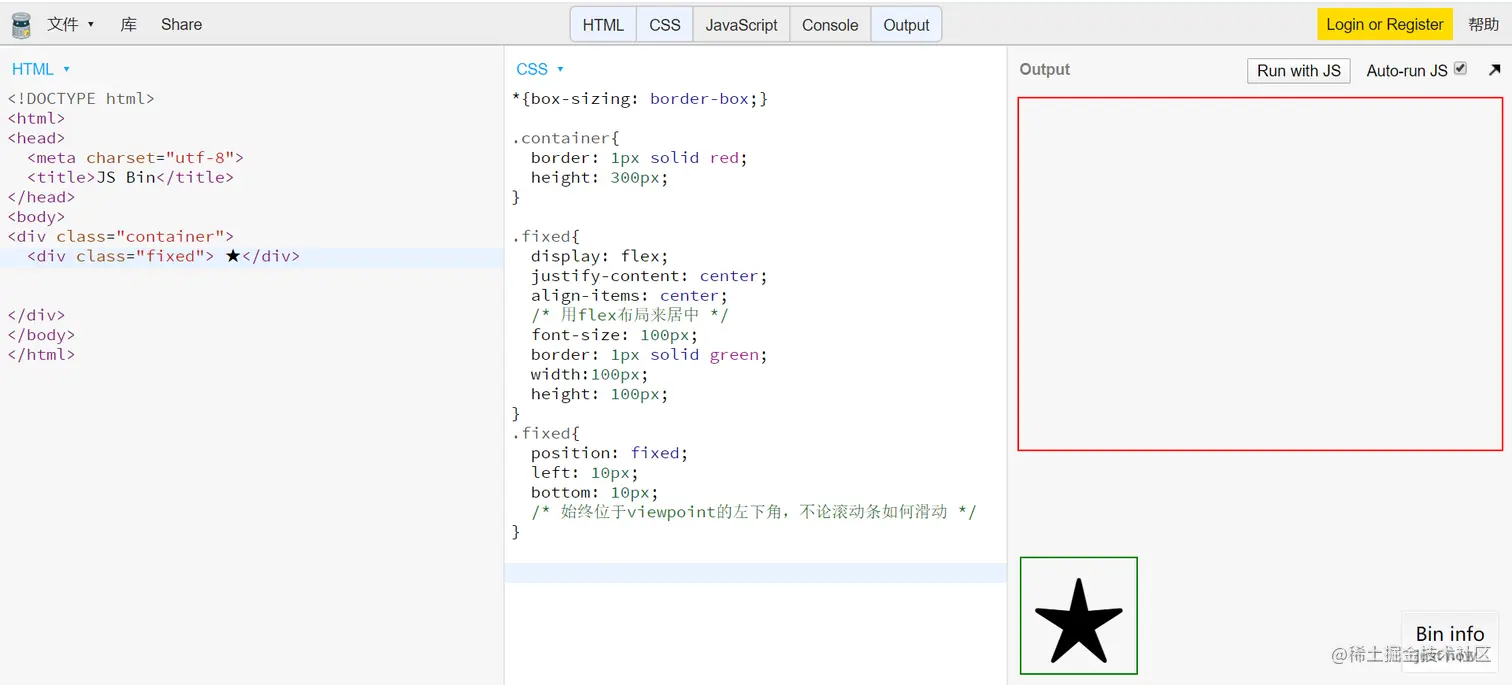Click the viewpoint的左下角 comment line
This screenshot has width=1512, height=685.
pyautogui.click(x=754, y=512)
